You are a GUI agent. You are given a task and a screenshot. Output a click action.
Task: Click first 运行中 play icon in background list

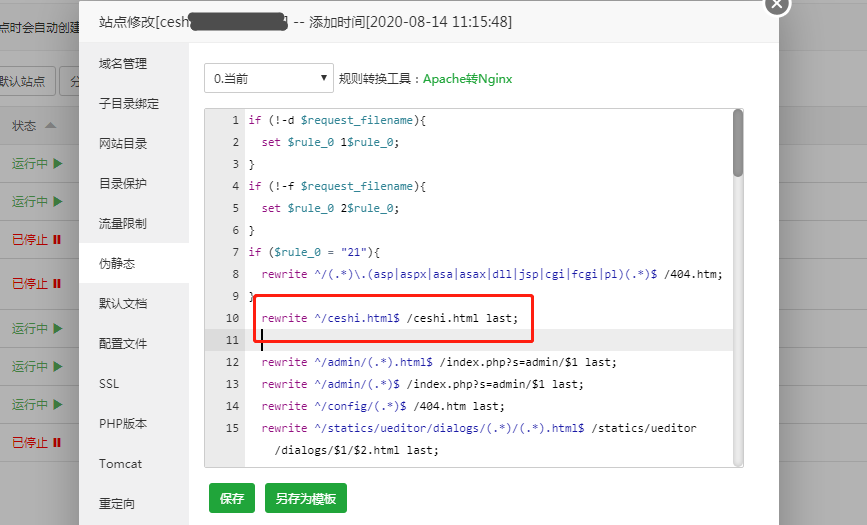tap(58, 164)
